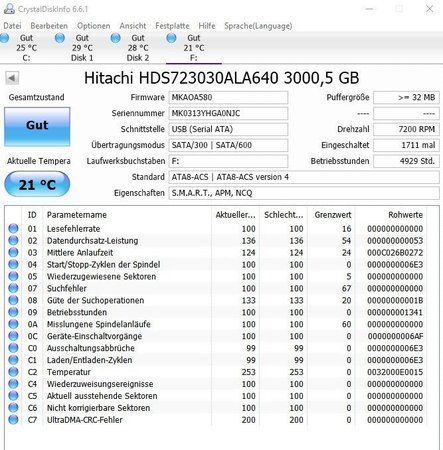Click the Eingeschaltet value 1711 mal
The image size is (443, 450).
tap(406, 145)
